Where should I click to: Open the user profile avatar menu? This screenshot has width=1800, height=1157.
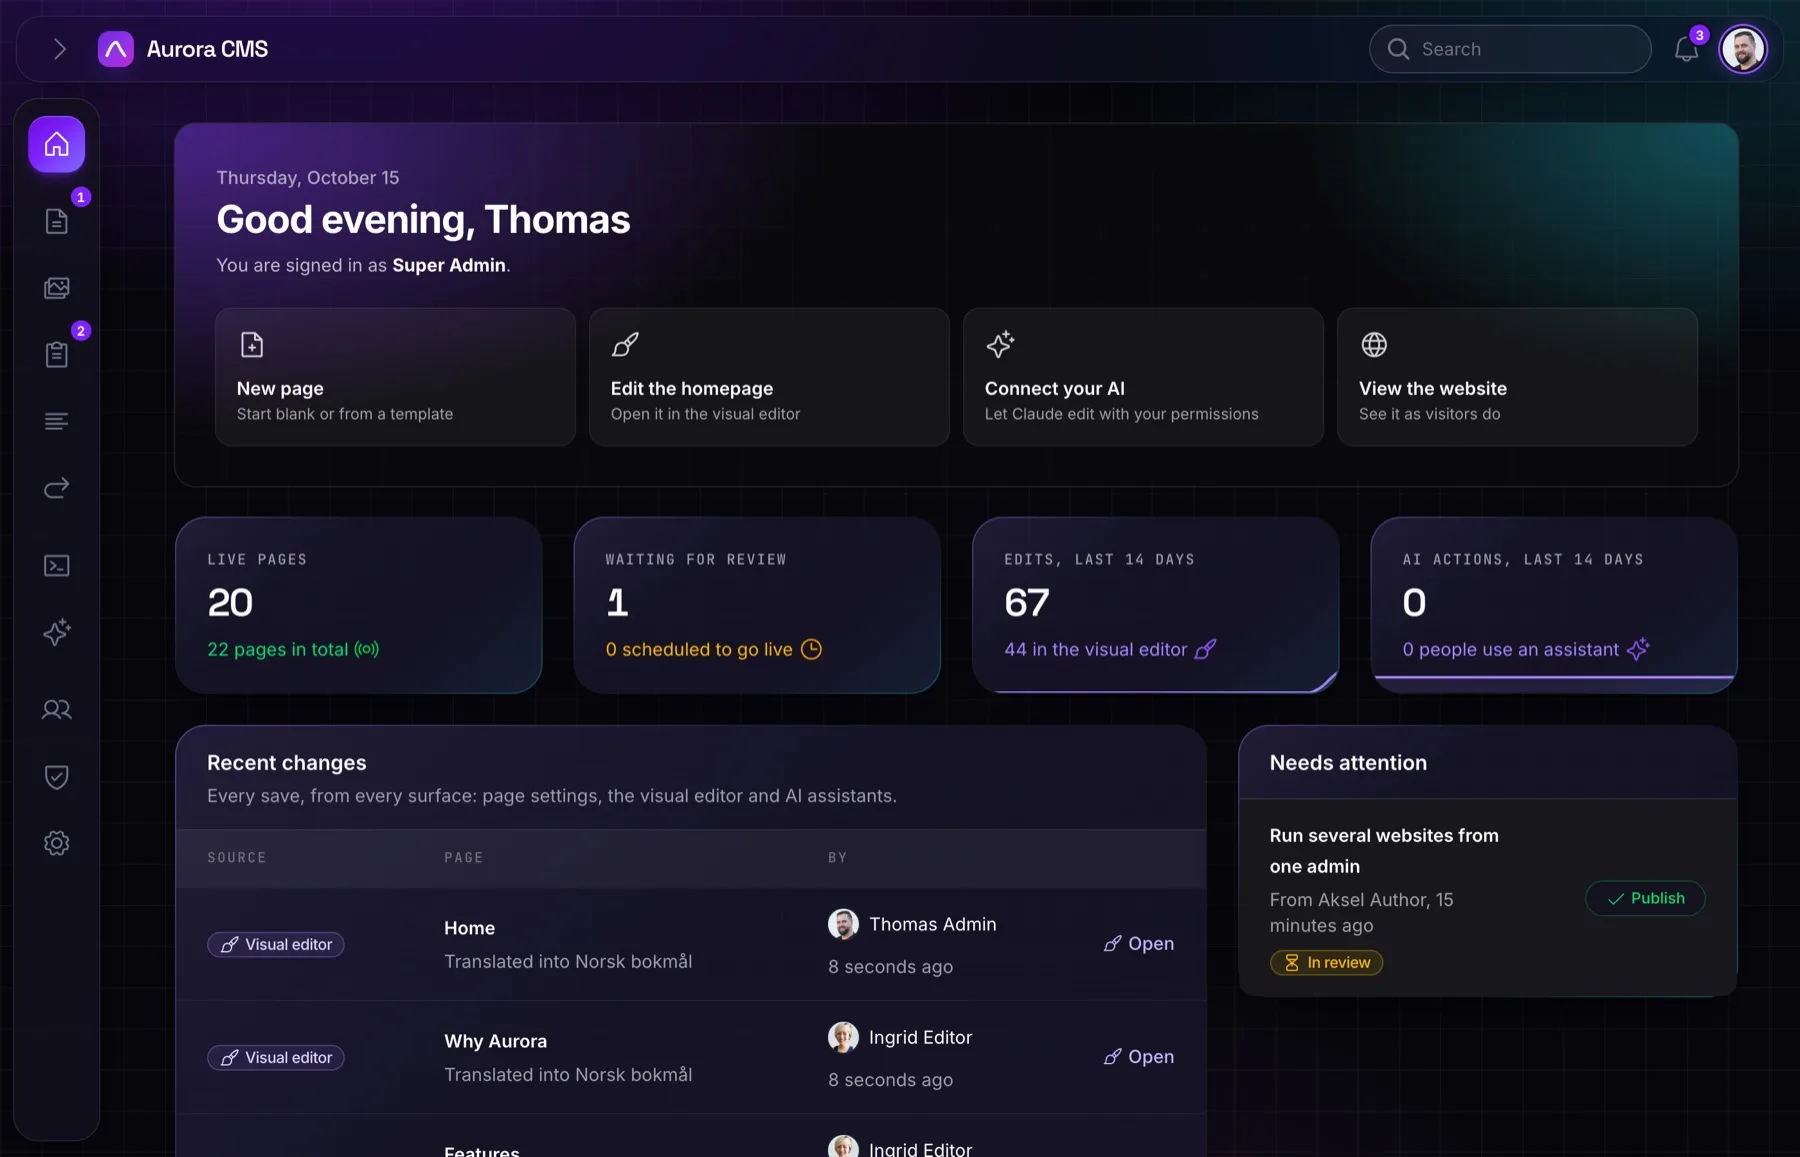pyautogui.click(x=1743, y=49)
